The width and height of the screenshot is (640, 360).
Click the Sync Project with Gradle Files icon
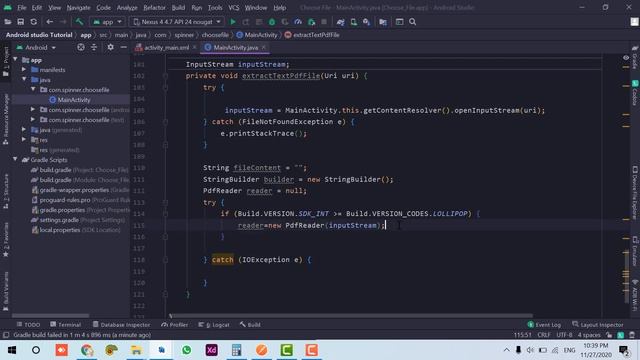[340, 22]
